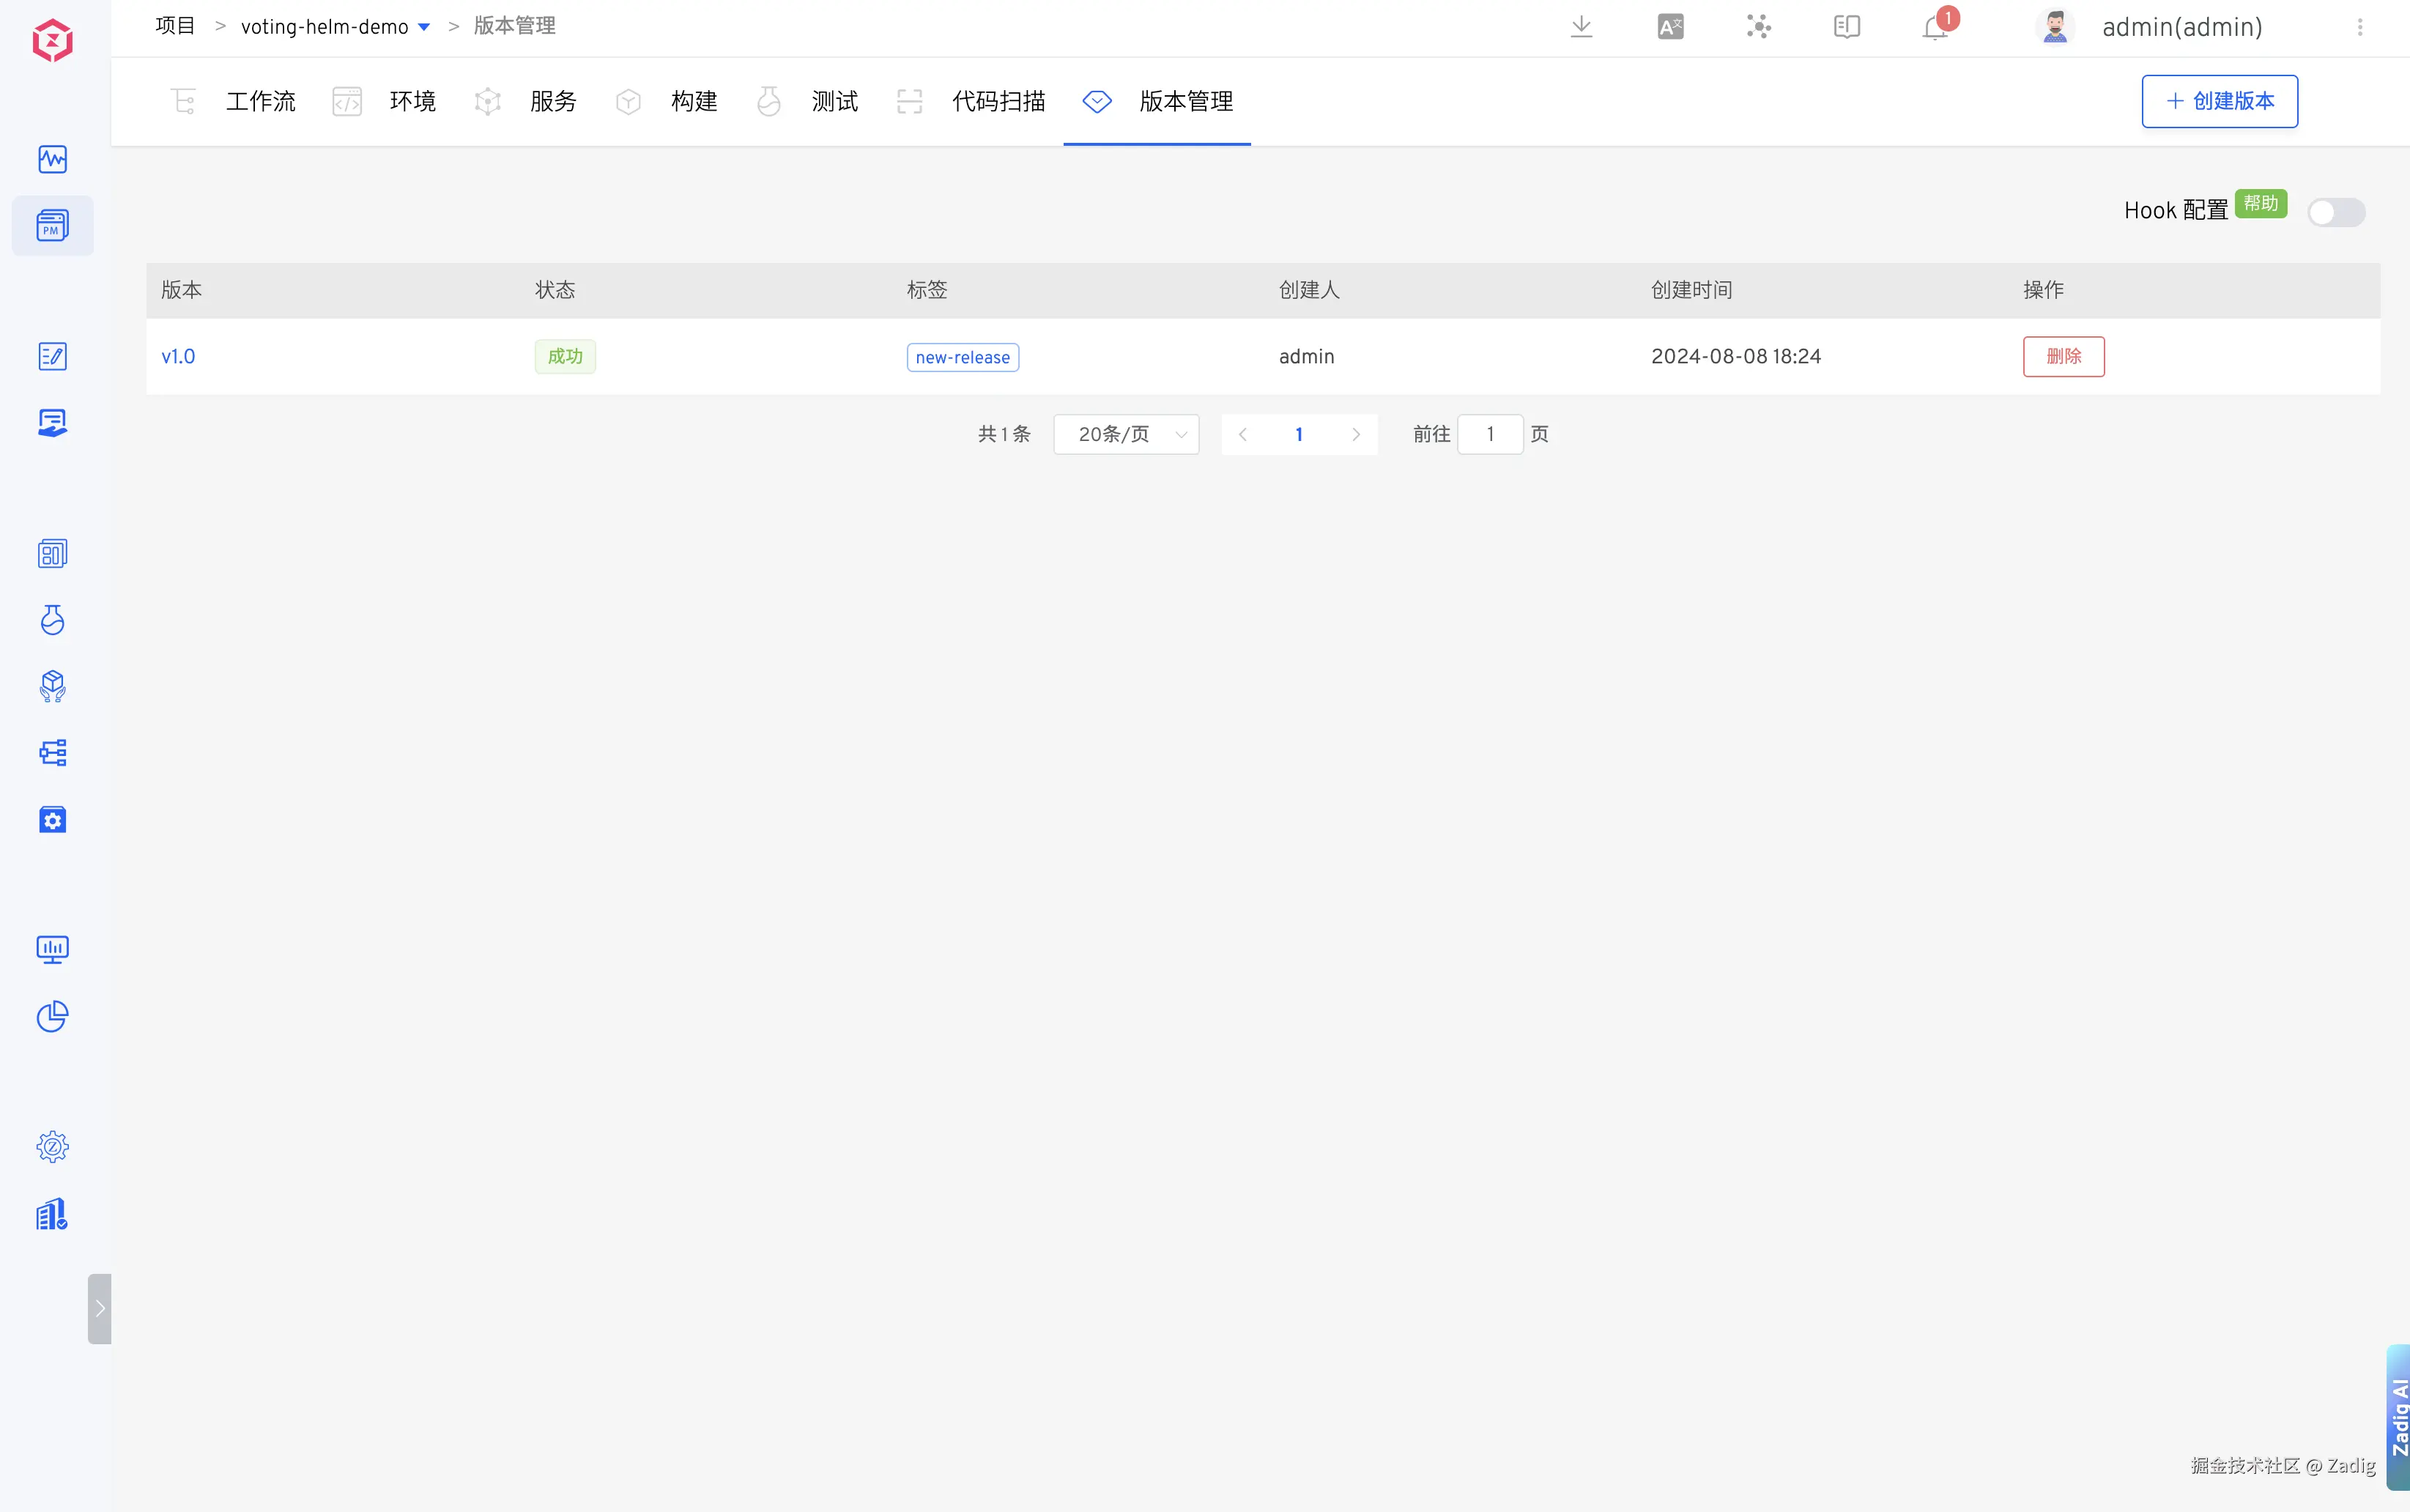Click the Zadig logo icon
2410x1512 pixels.
click(52, 41)
